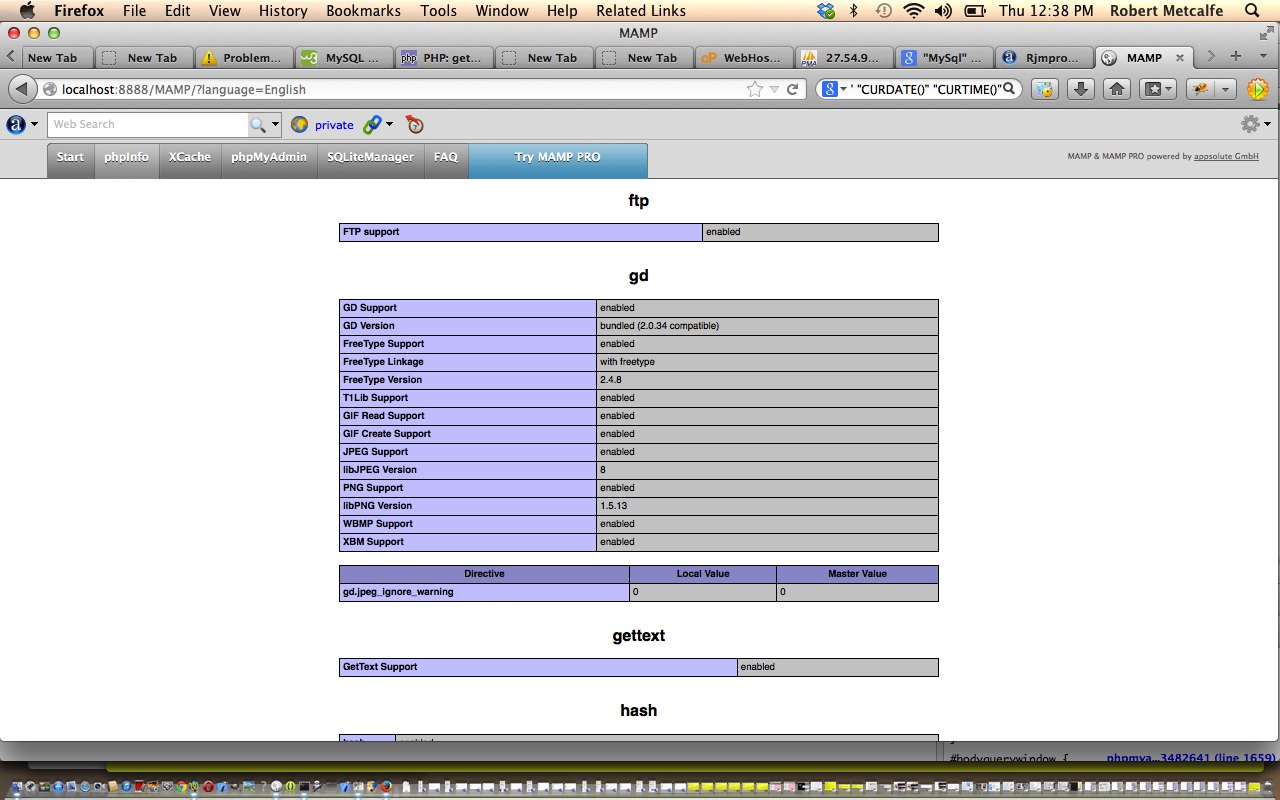Open the Tools menu

click(x=438, y=11)
